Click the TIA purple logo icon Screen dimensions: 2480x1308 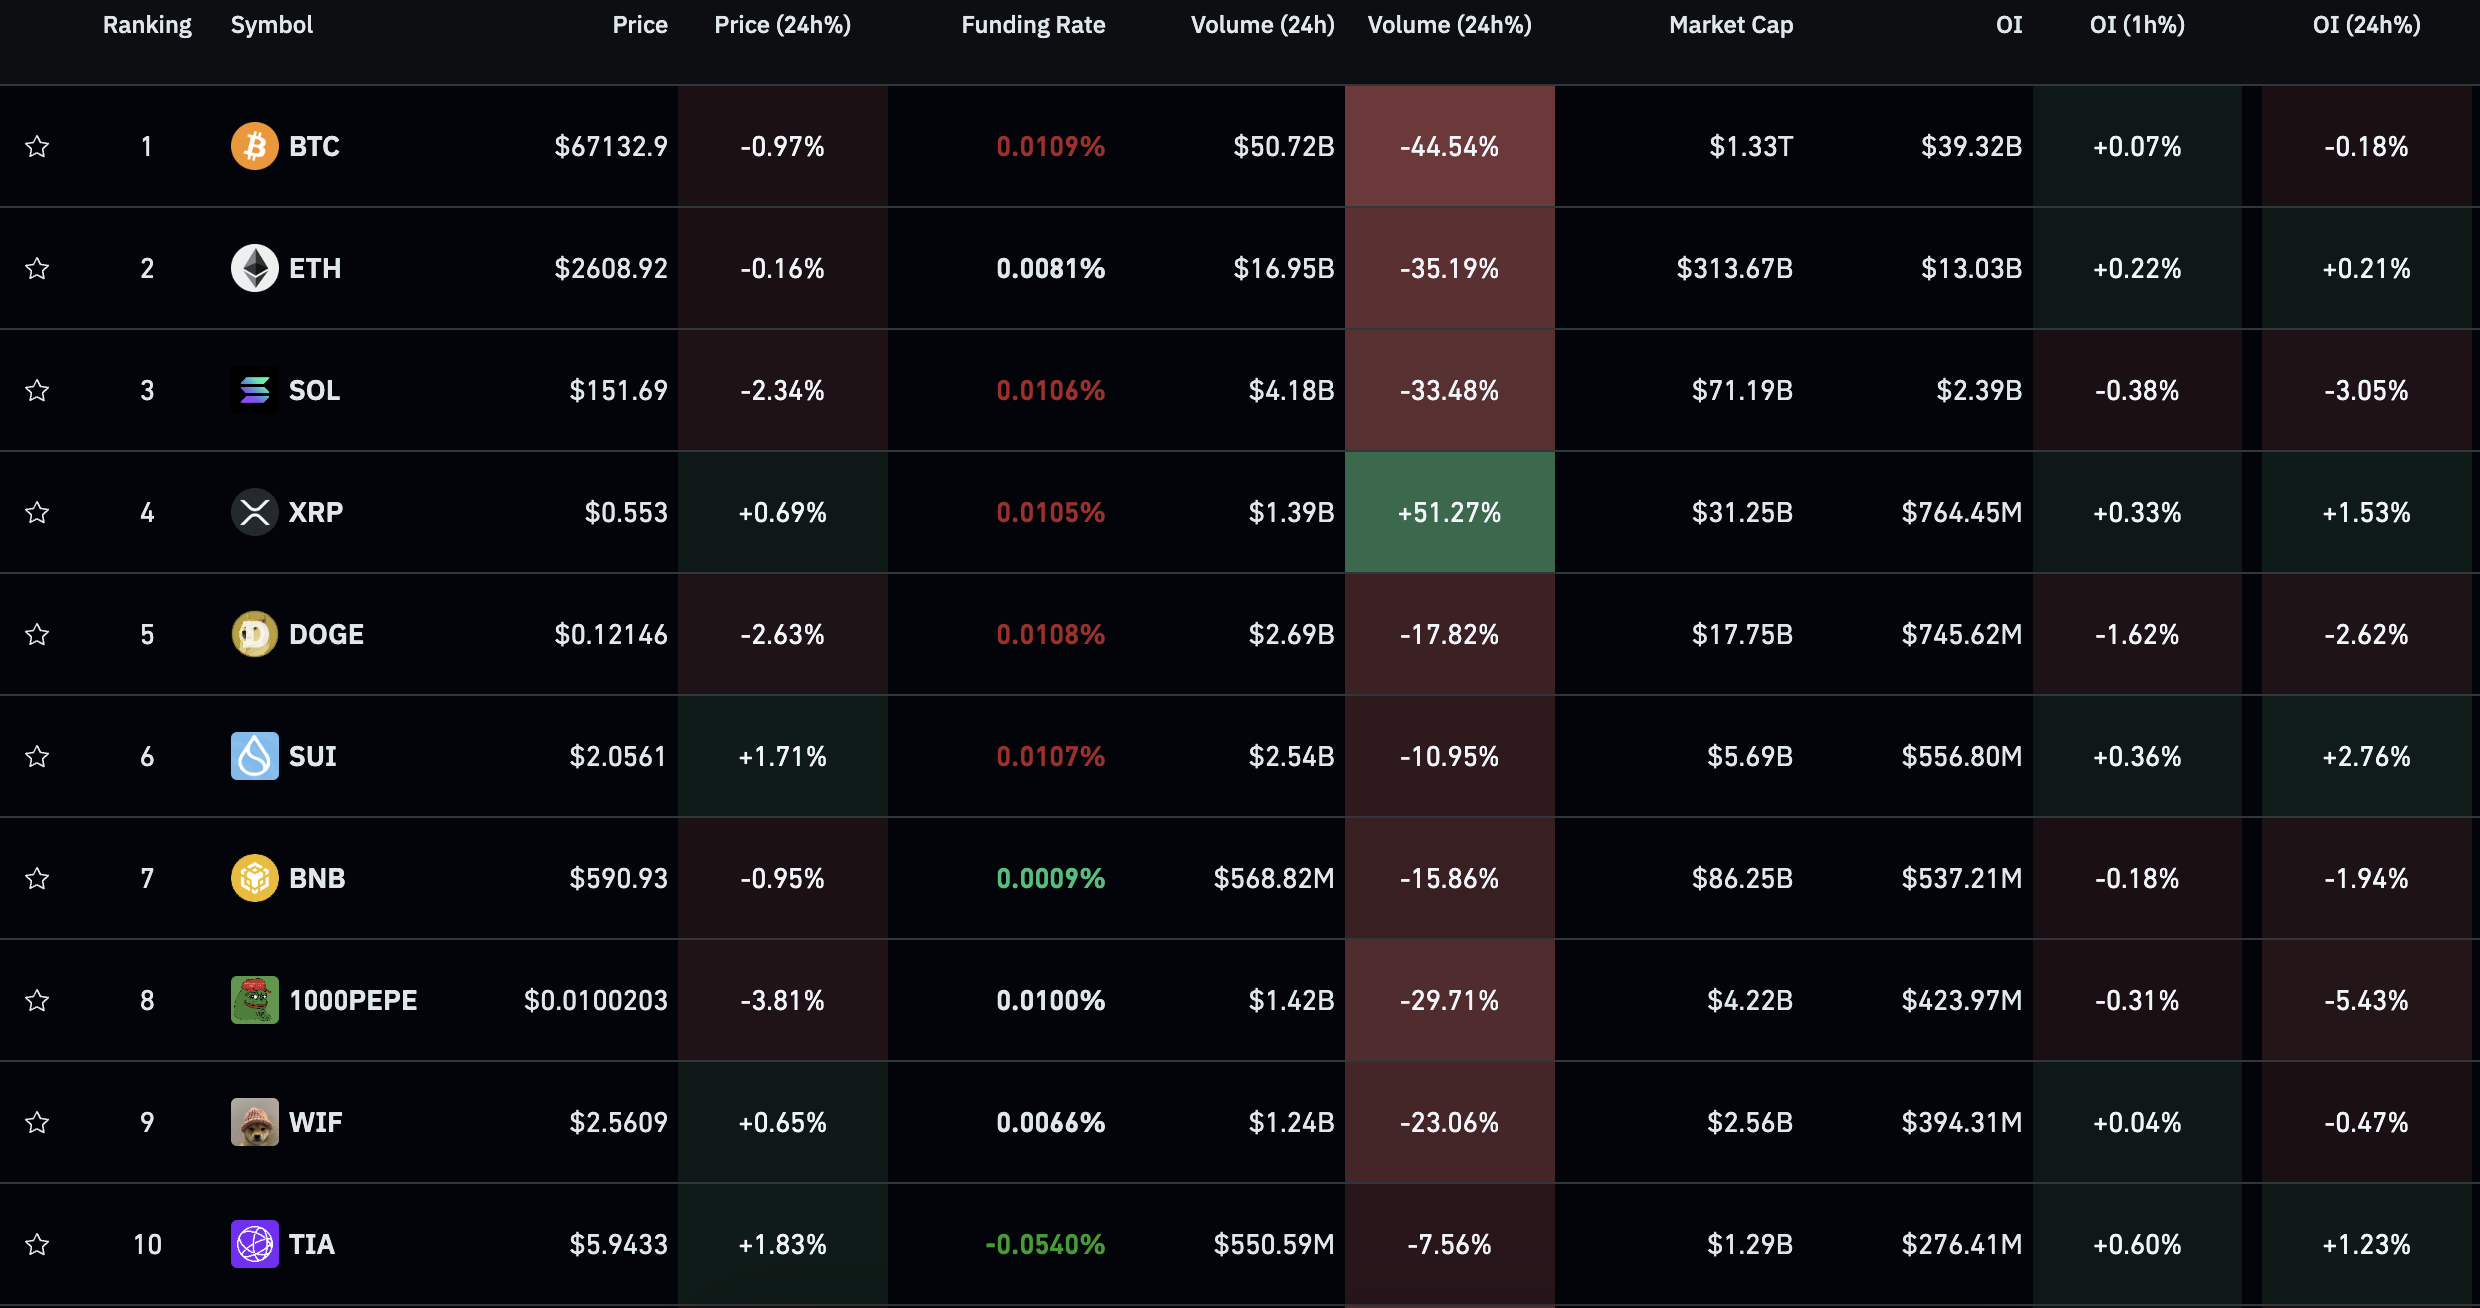254,1244
